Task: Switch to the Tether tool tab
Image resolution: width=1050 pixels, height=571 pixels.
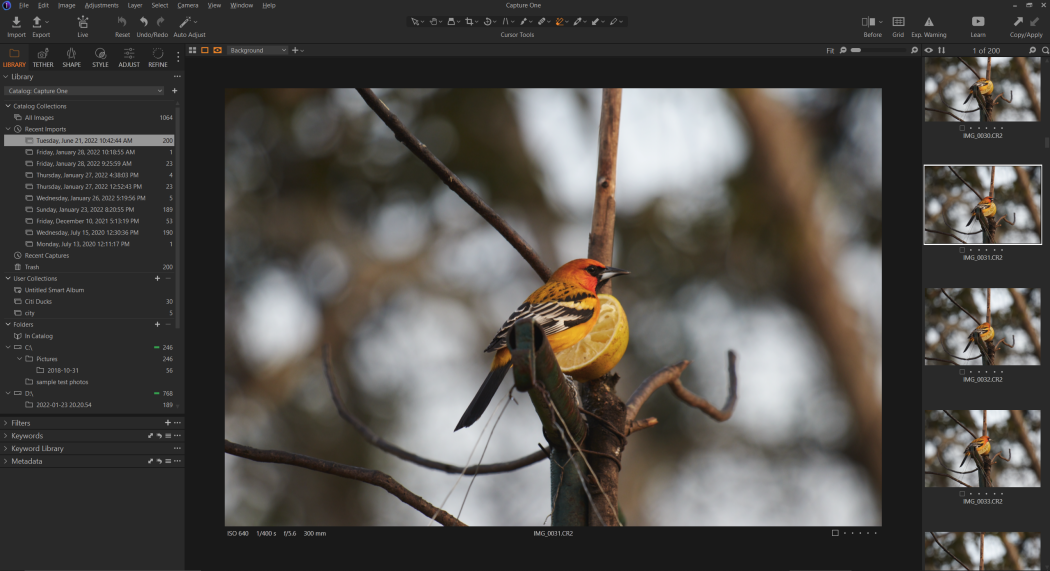Action: [x=43, y=58]
